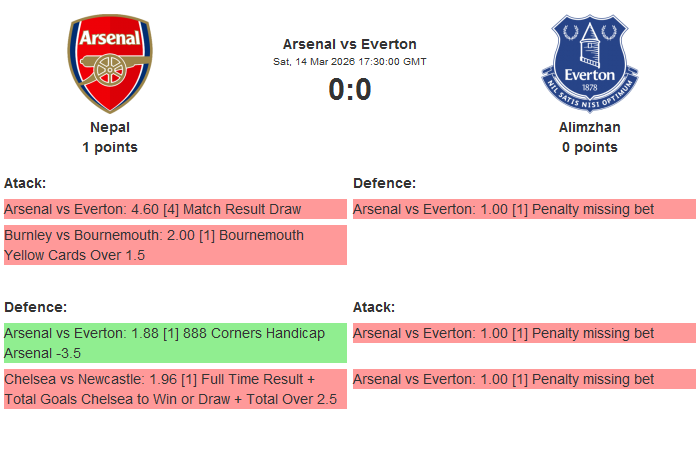
Task: Click the match date and time text
Action: pos(349,61)
